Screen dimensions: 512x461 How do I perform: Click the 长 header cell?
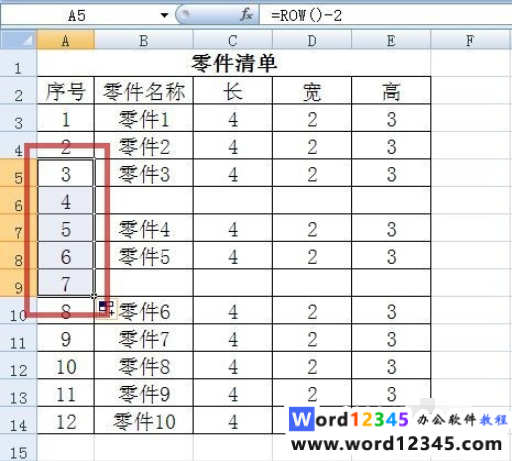click(x=233, y=91)
